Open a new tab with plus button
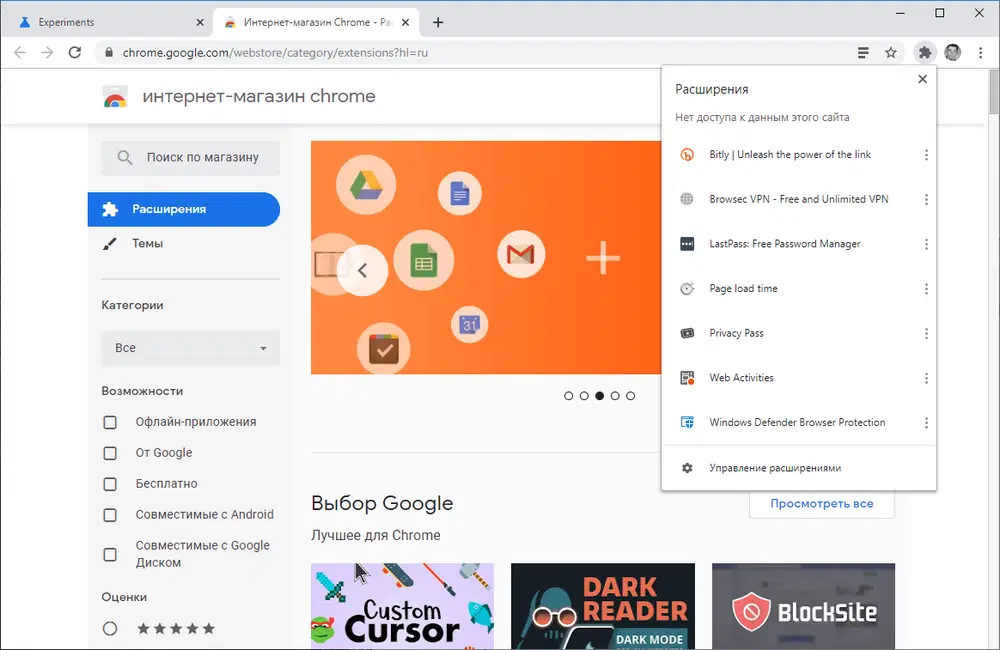This screenshot has width=1000, height=650. (438, 22)
